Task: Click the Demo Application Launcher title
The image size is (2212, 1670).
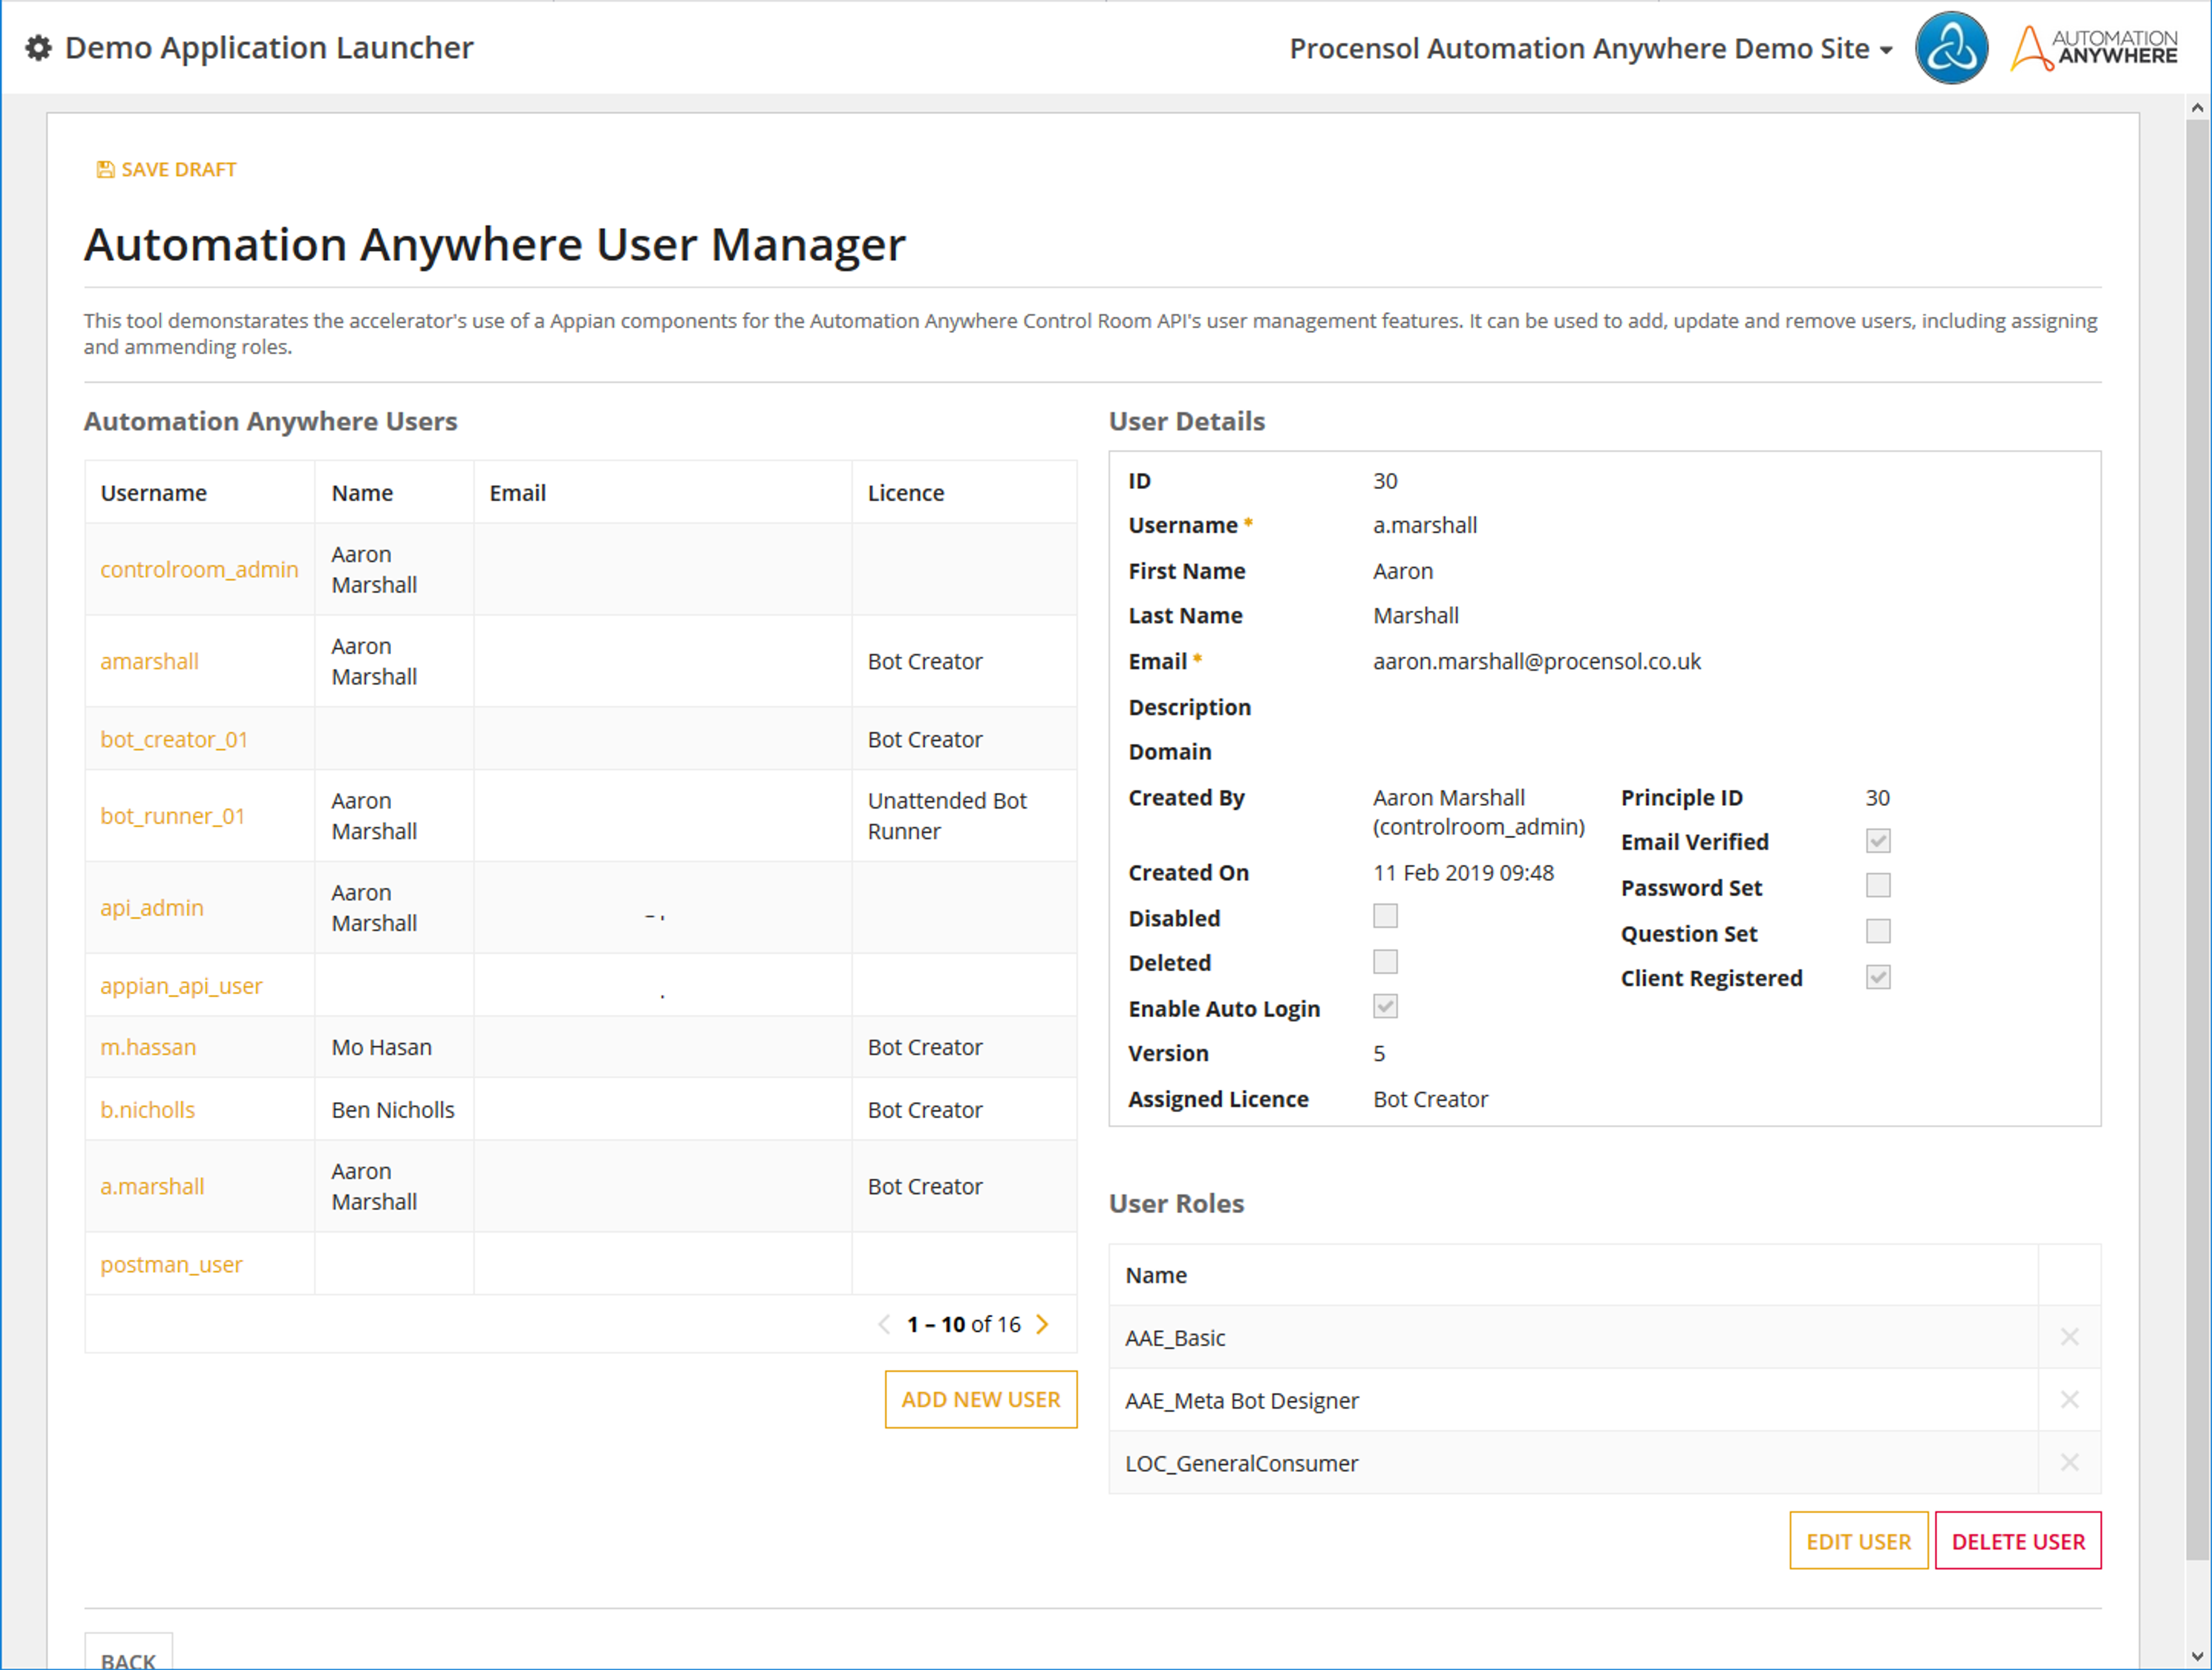Action: pos(269,48)
